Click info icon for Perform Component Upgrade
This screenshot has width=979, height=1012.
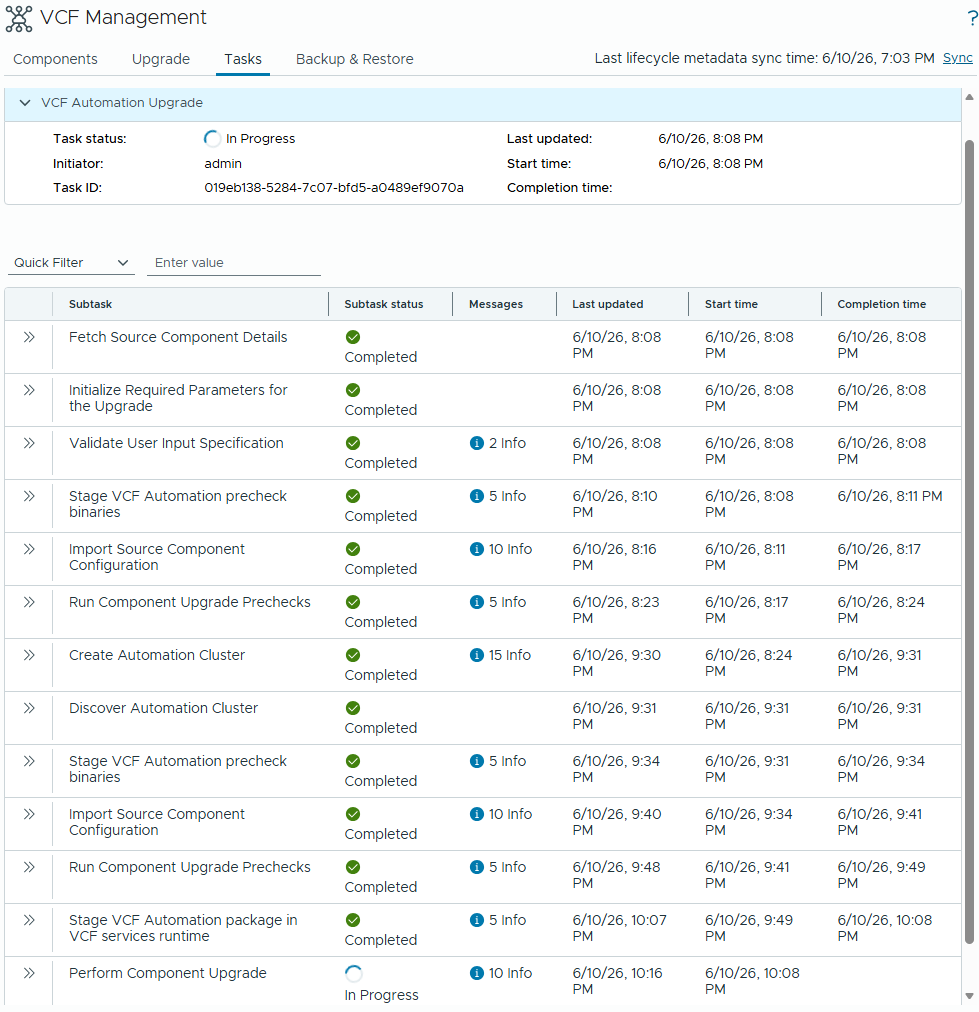pos(477,973)
